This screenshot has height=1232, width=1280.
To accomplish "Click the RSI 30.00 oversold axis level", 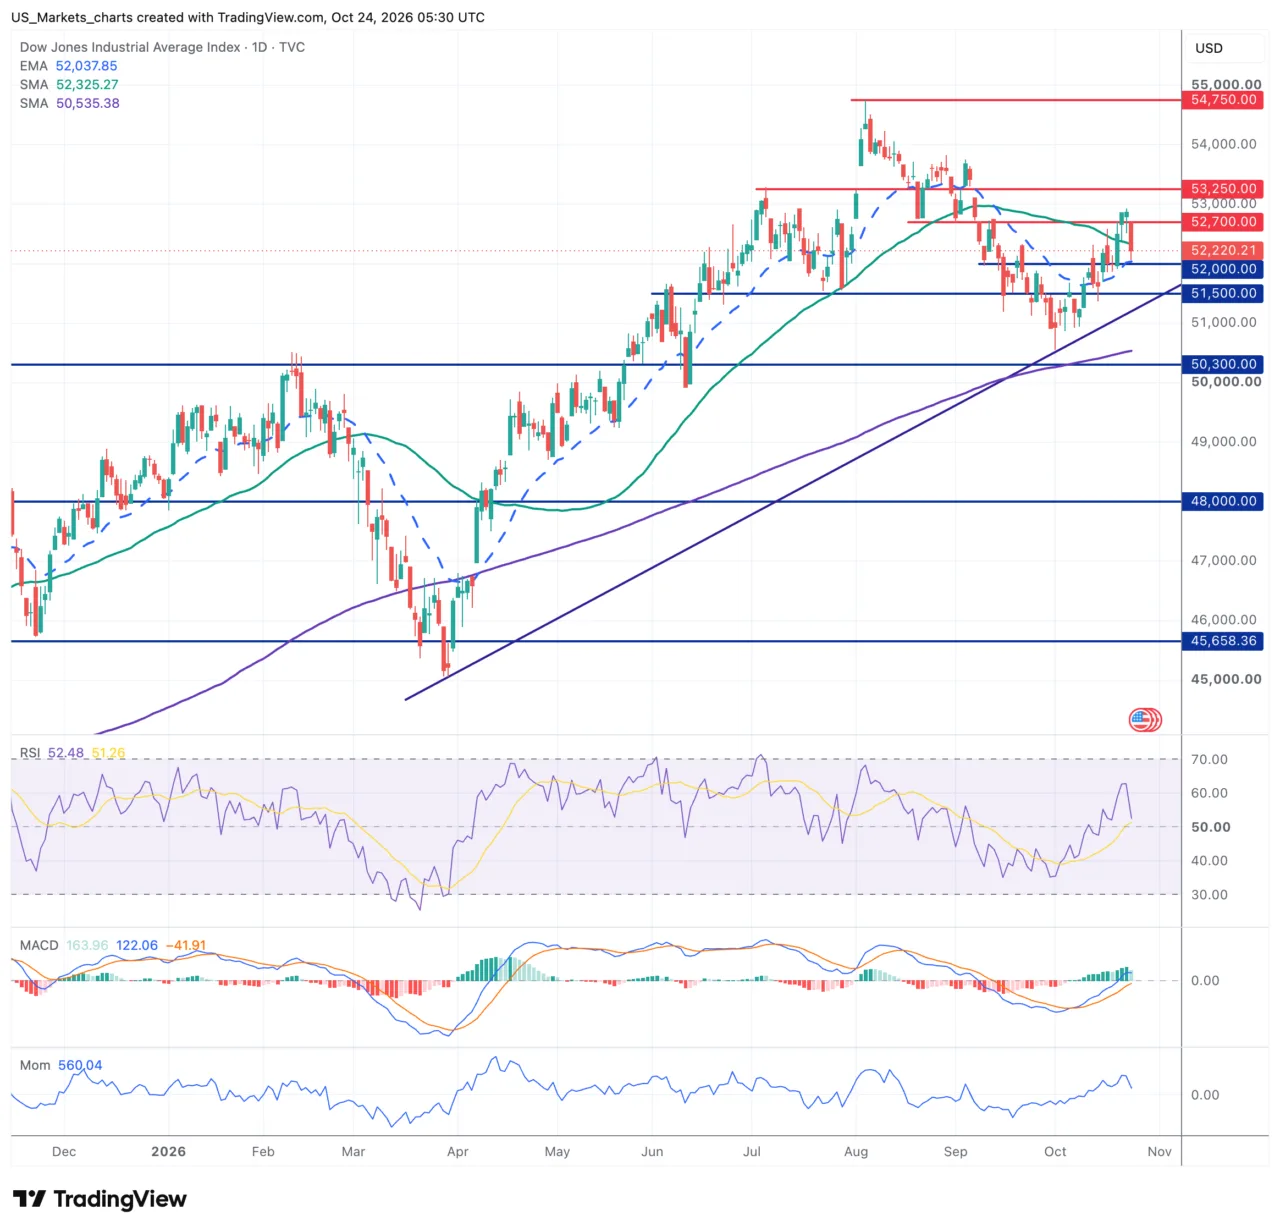I will (1209, 894).
